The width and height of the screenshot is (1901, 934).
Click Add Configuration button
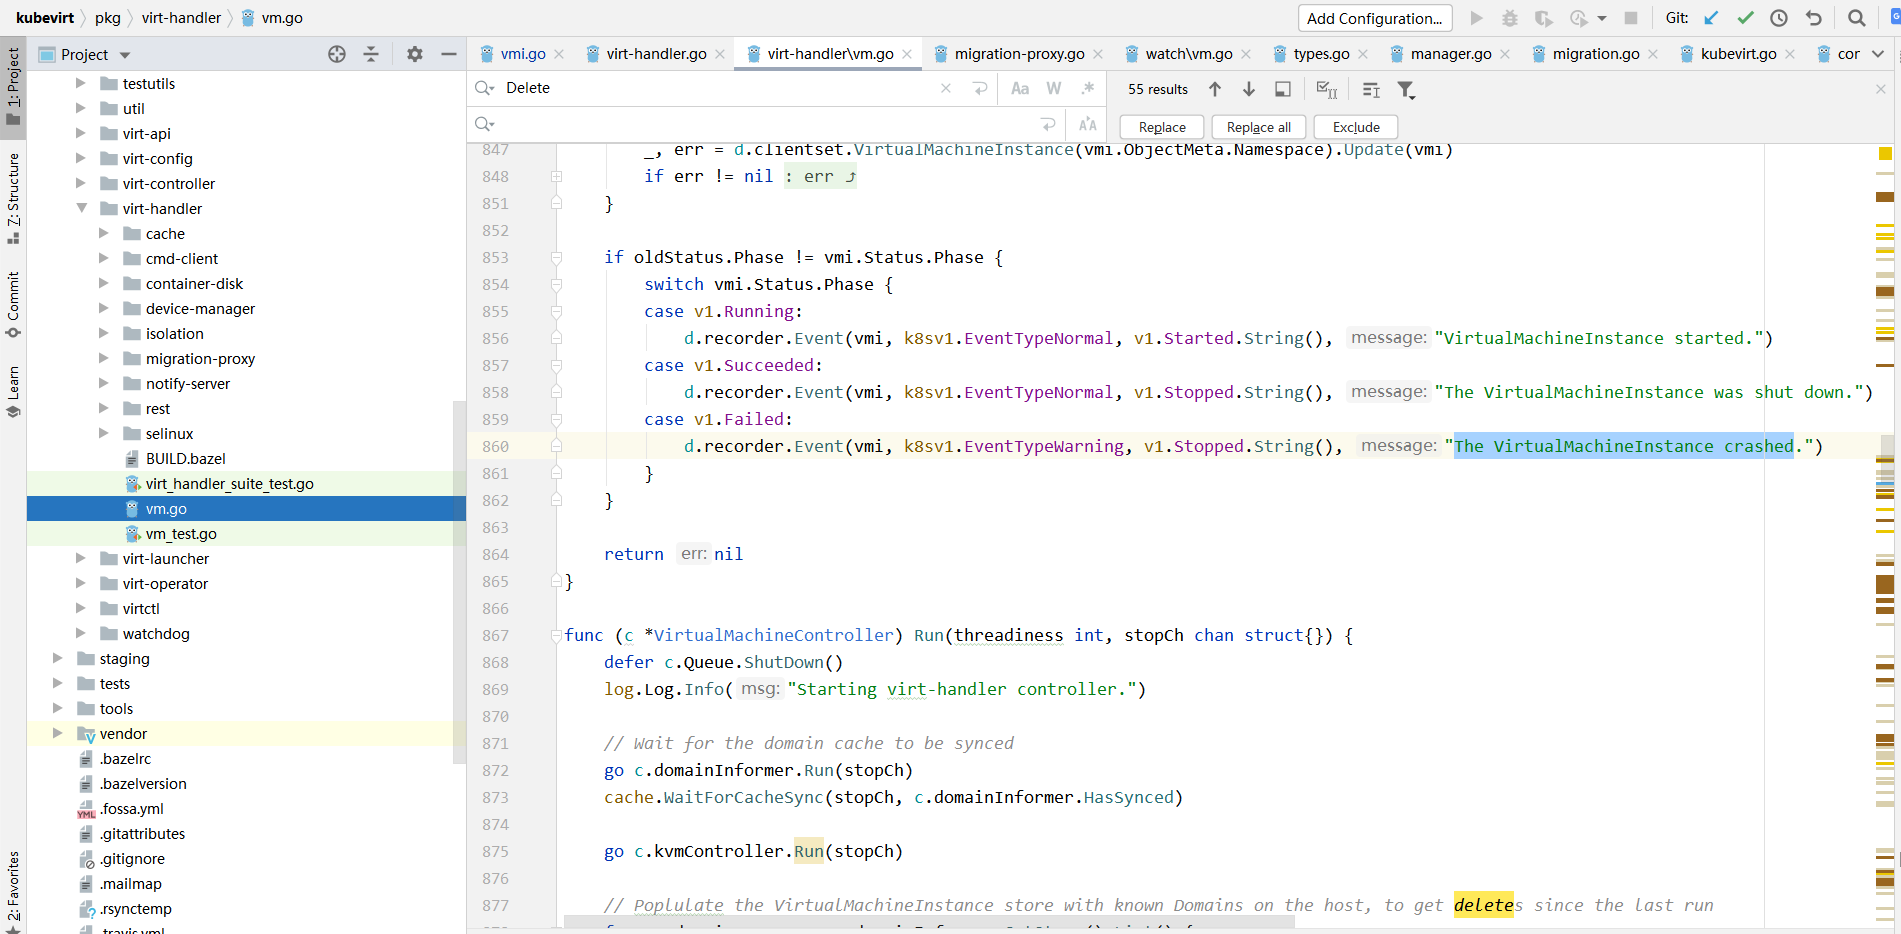pyautogui.click(x=1374, y=18)
